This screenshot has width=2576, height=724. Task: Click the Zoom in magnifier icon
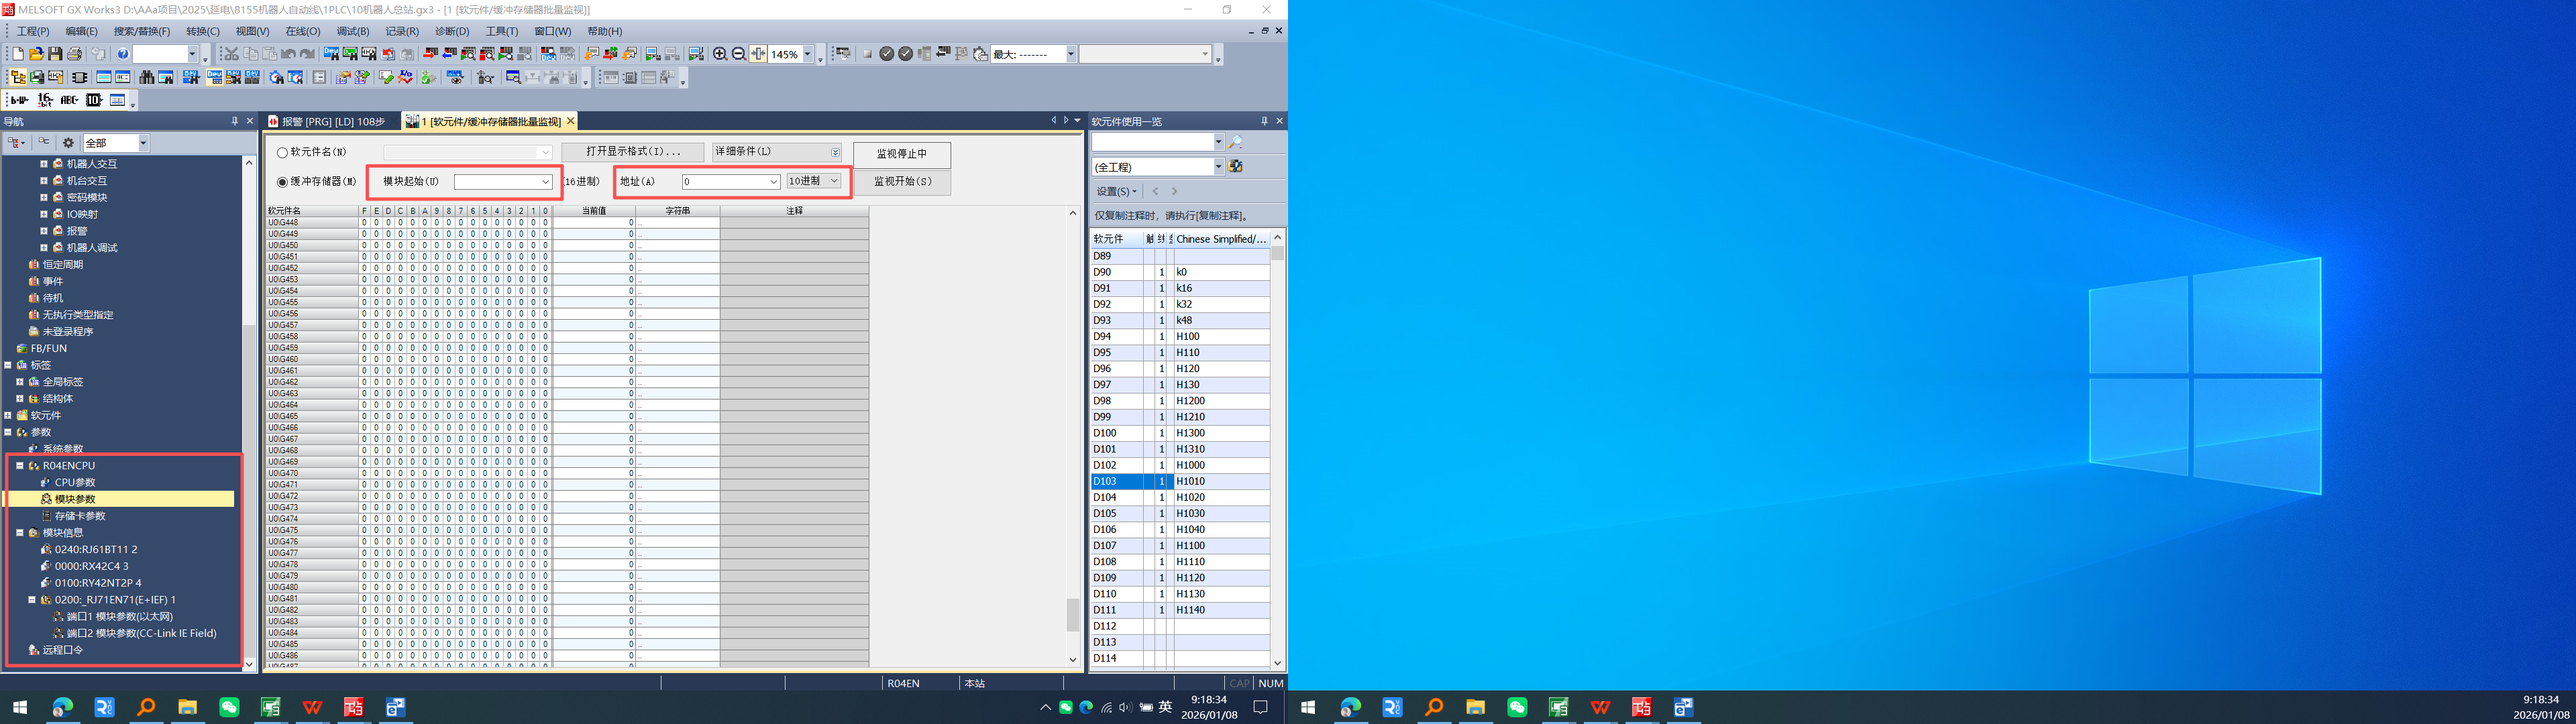click(x=719, y=54)
